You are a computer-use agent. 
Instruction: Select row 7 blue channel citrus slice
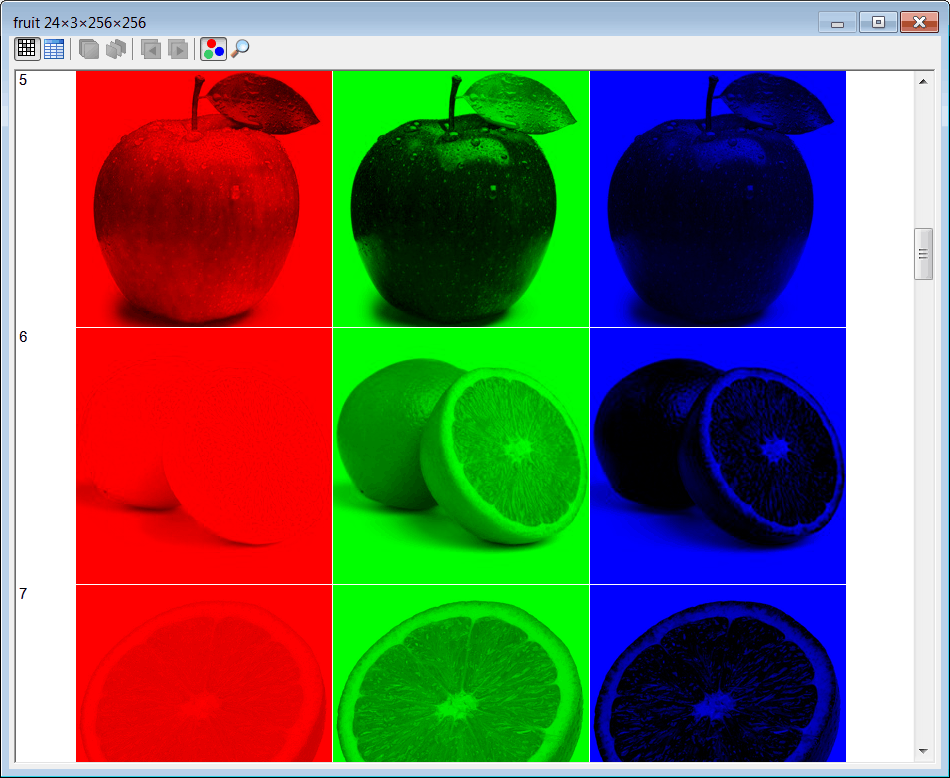[718, 673]
